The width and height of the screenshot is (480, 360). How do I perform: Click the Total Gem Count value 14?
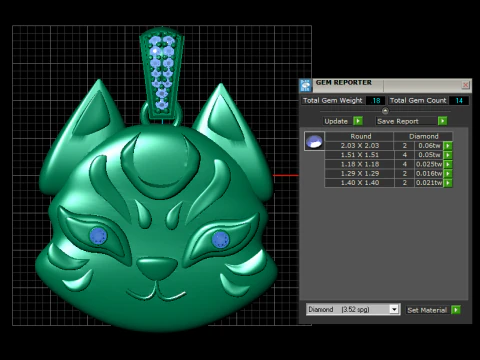pyautogui.click(x=459, y=100)
